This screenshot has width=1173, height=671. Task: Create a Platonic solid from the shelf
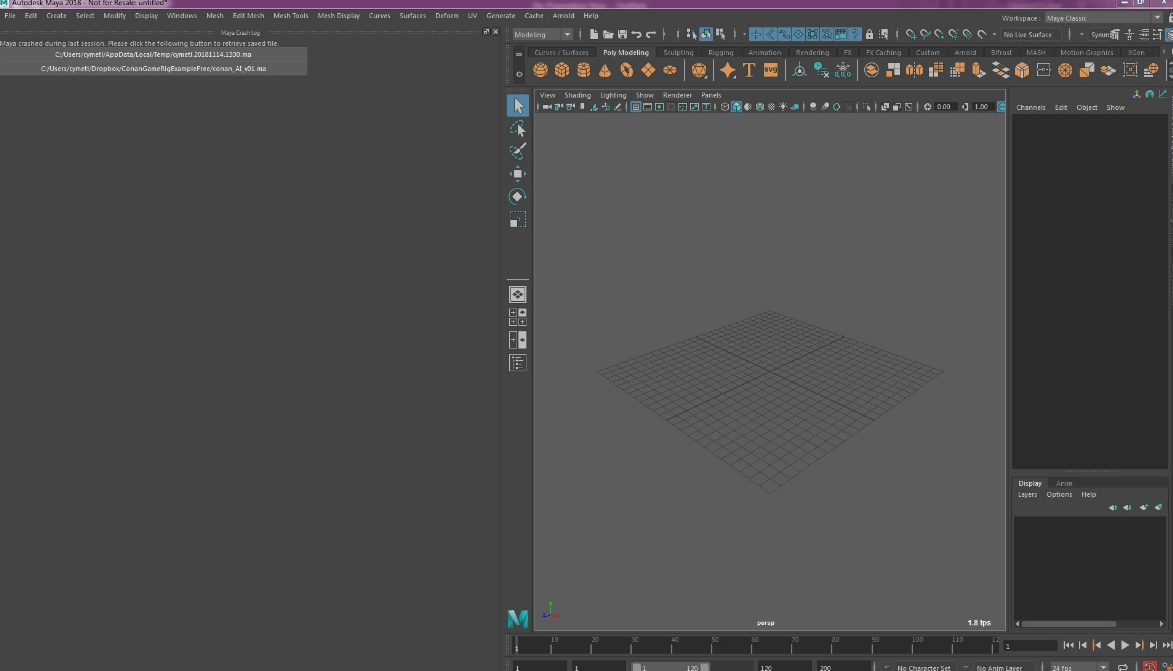[x=699, y=70]
